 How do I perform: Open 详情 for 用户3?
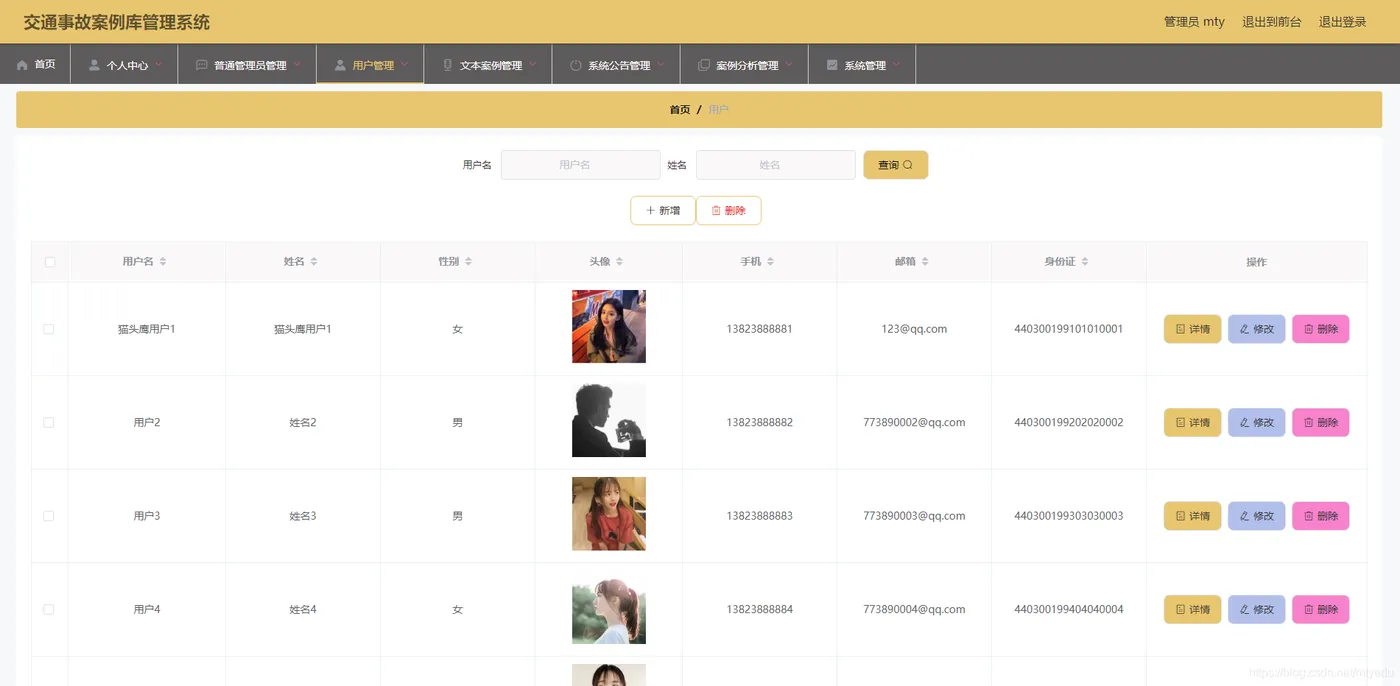1192,516
